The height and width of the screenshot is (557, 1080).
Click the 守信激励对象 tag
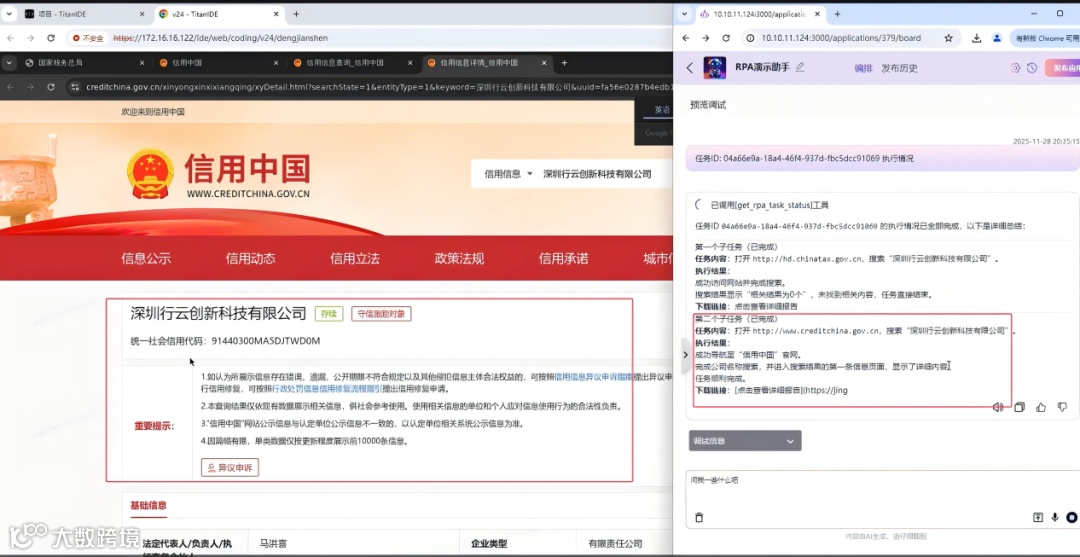click(x=382, y=314)
